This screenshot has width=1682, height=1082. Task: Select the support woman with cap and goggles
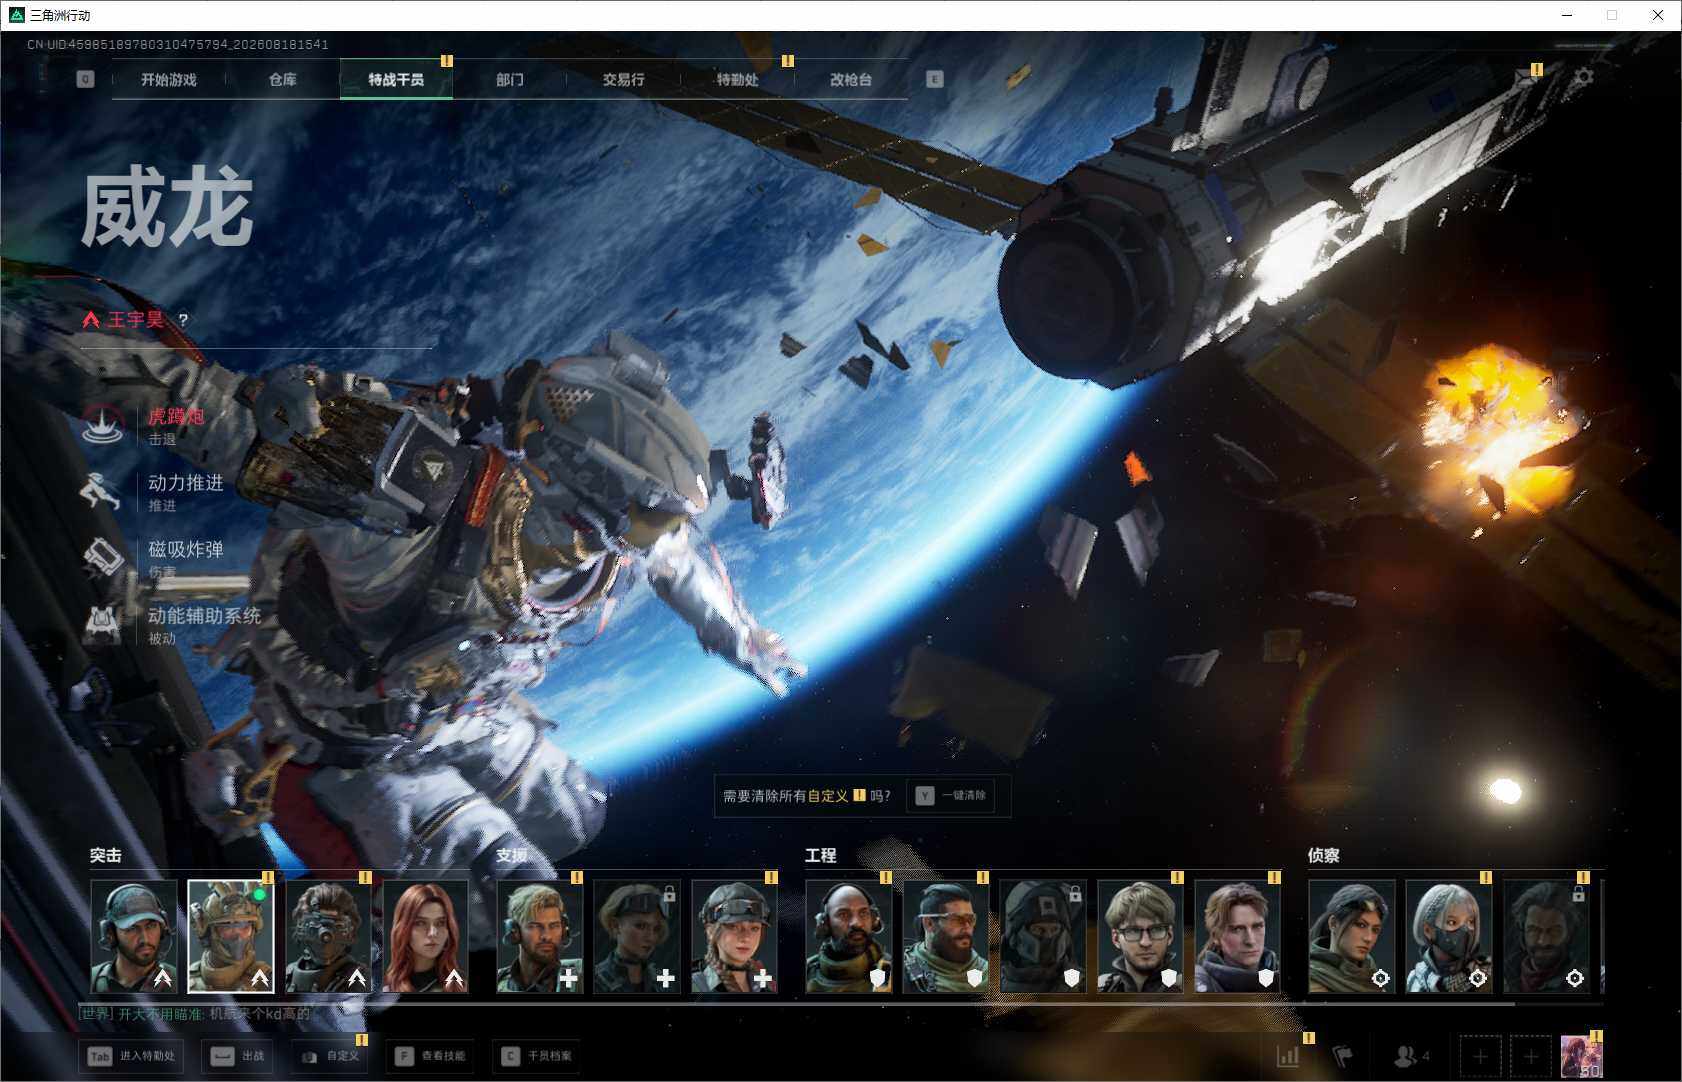pyautogui.click(x=734, y=936)
